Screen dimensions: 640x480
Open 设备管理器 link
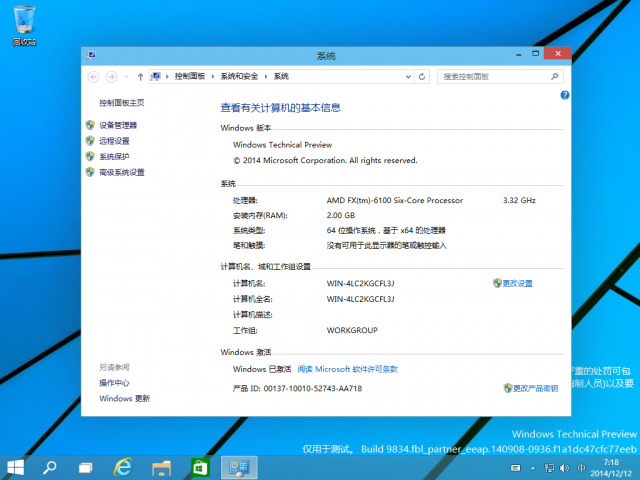coord(118,125)
